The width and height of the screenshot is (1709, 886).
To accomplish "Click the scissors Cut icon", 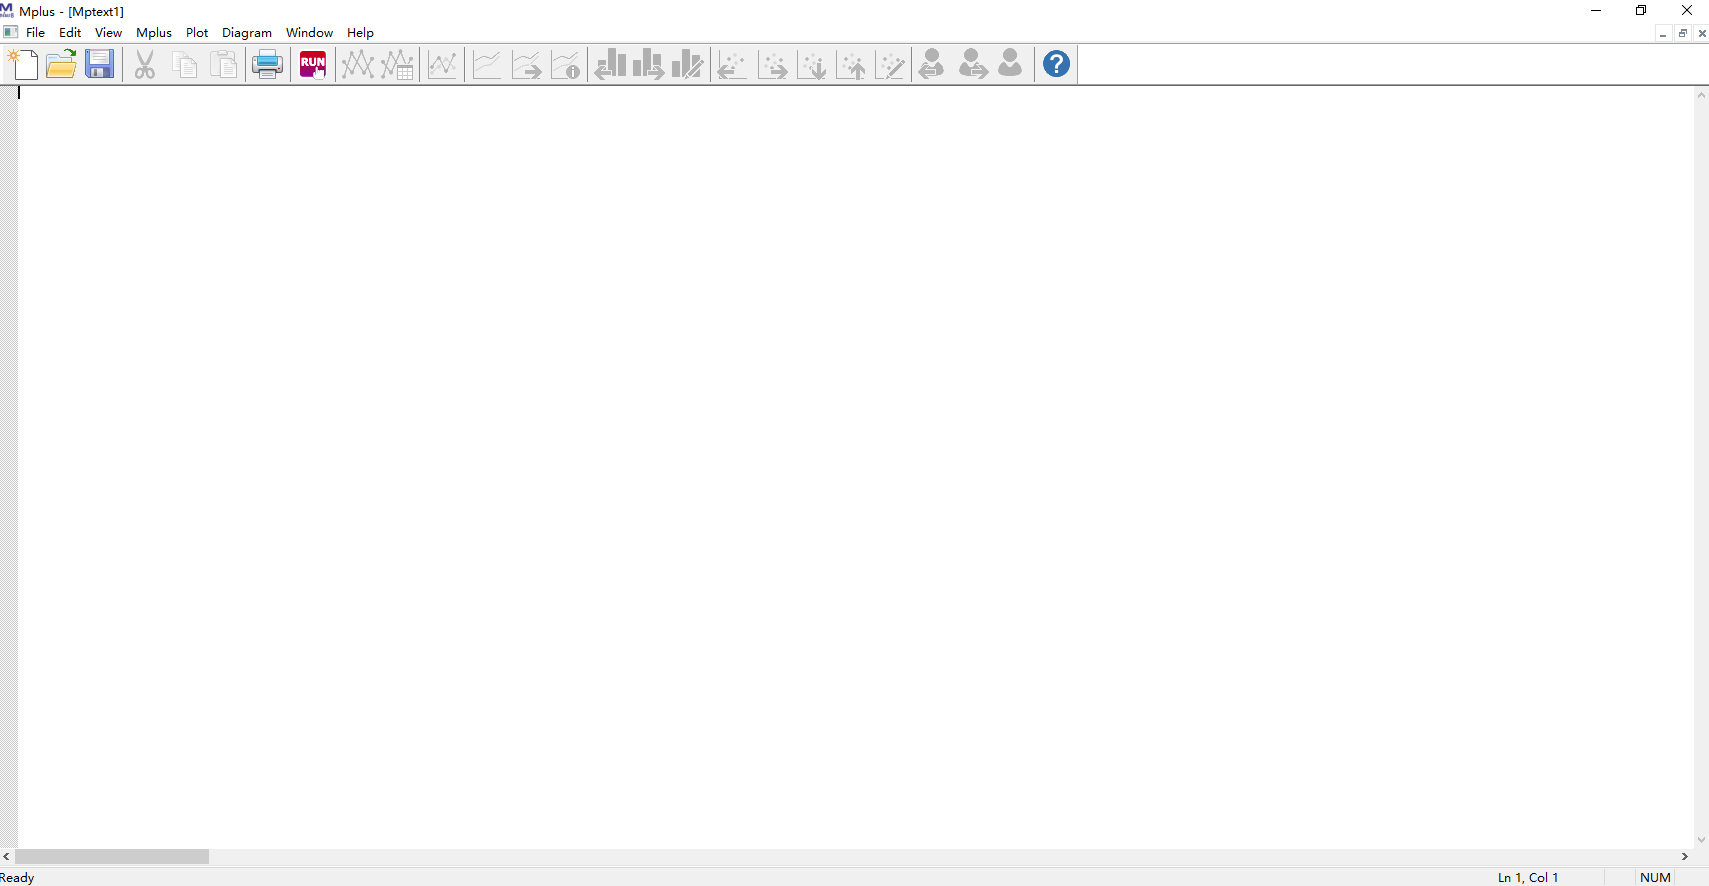I will click(x=145, y=64).
